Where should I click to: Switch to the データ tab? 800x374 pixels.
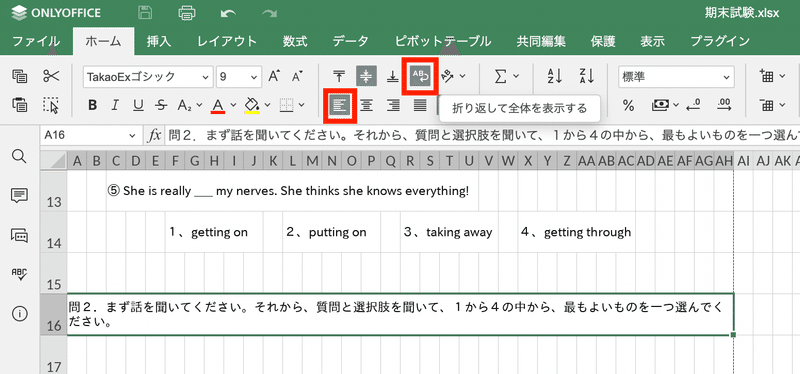coord(351,41)
